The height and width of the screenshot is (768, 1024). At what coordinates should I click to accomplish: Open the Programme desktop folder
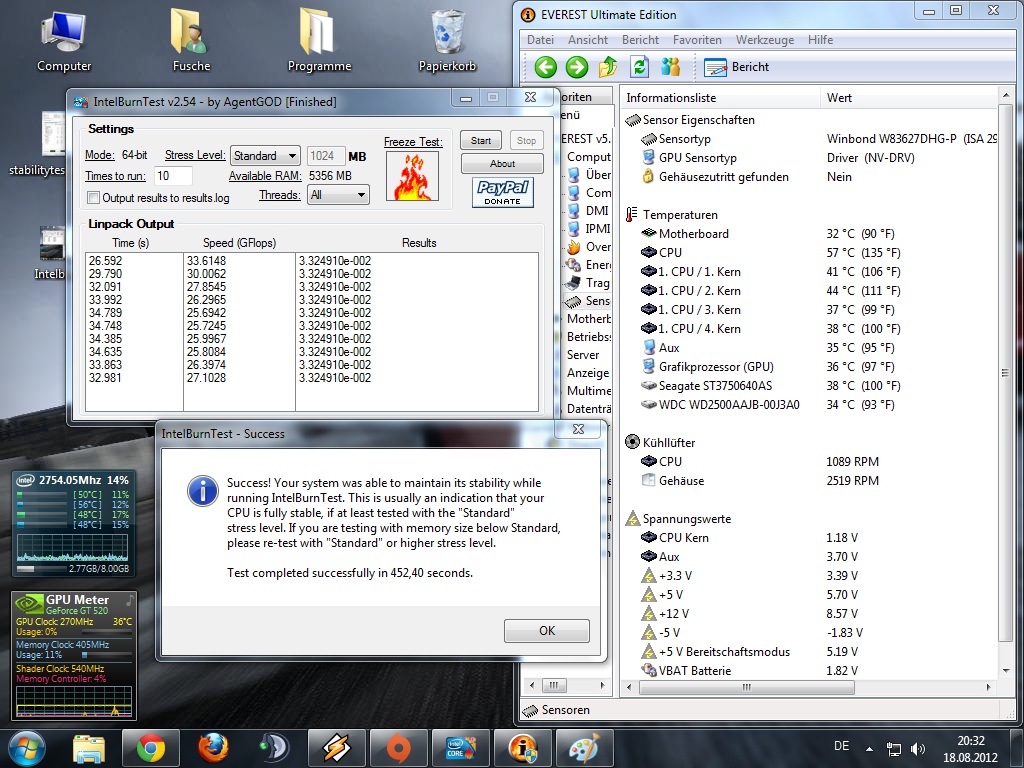click(x=319, y=41)
